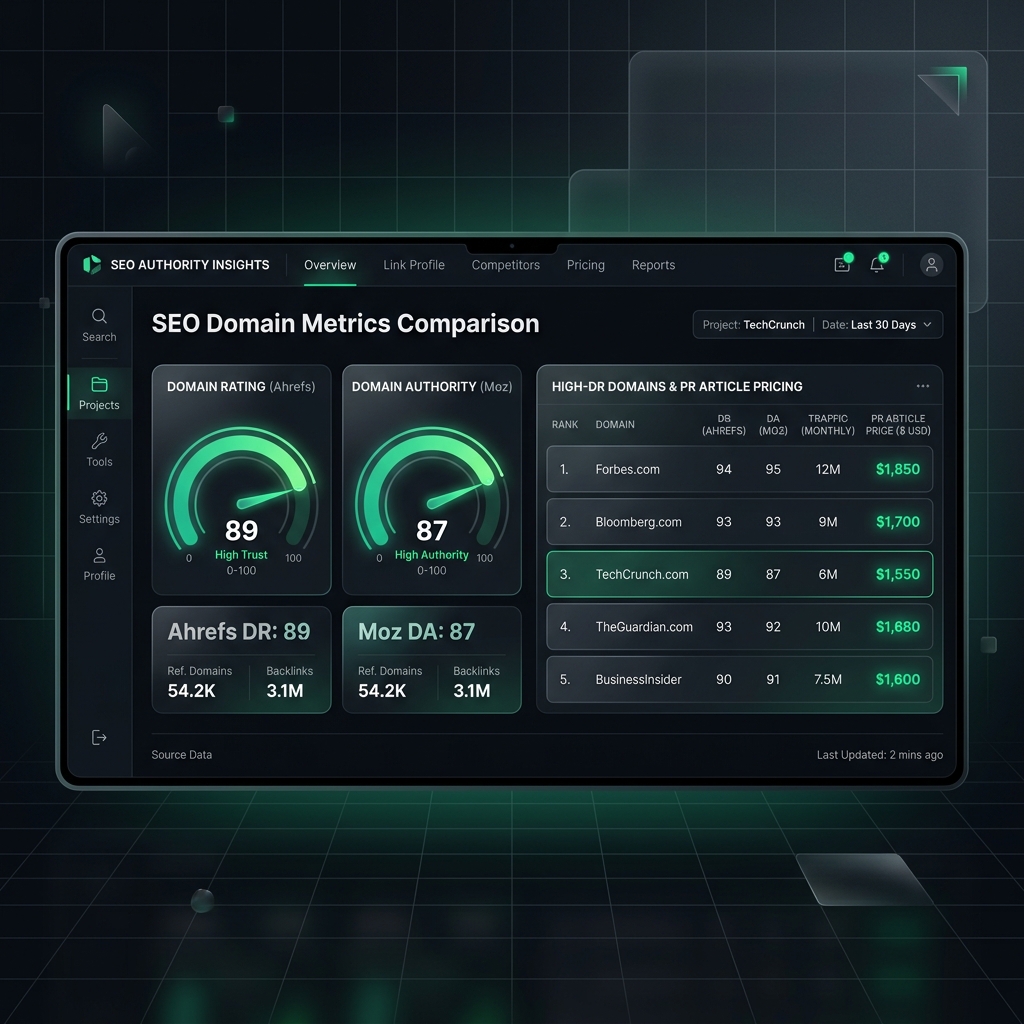Click the $1,680 price for TheGuardian.com

[x=897, y=627]
